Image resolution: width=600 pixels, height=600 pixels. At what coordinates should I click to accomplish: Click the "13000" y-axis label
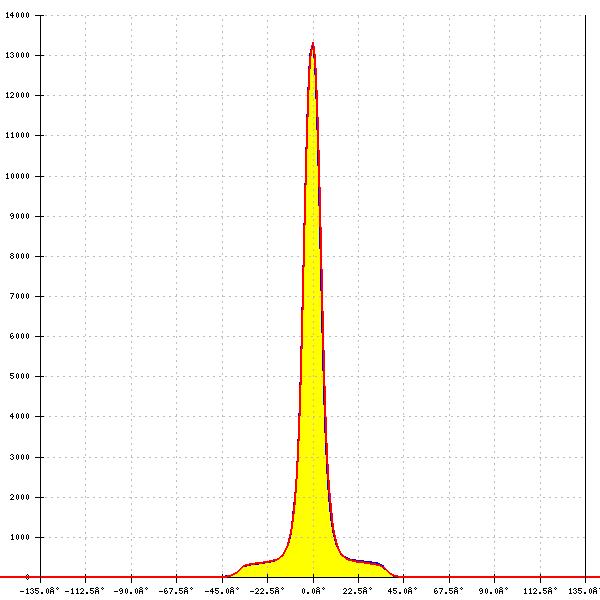click(x=17, y=55)
